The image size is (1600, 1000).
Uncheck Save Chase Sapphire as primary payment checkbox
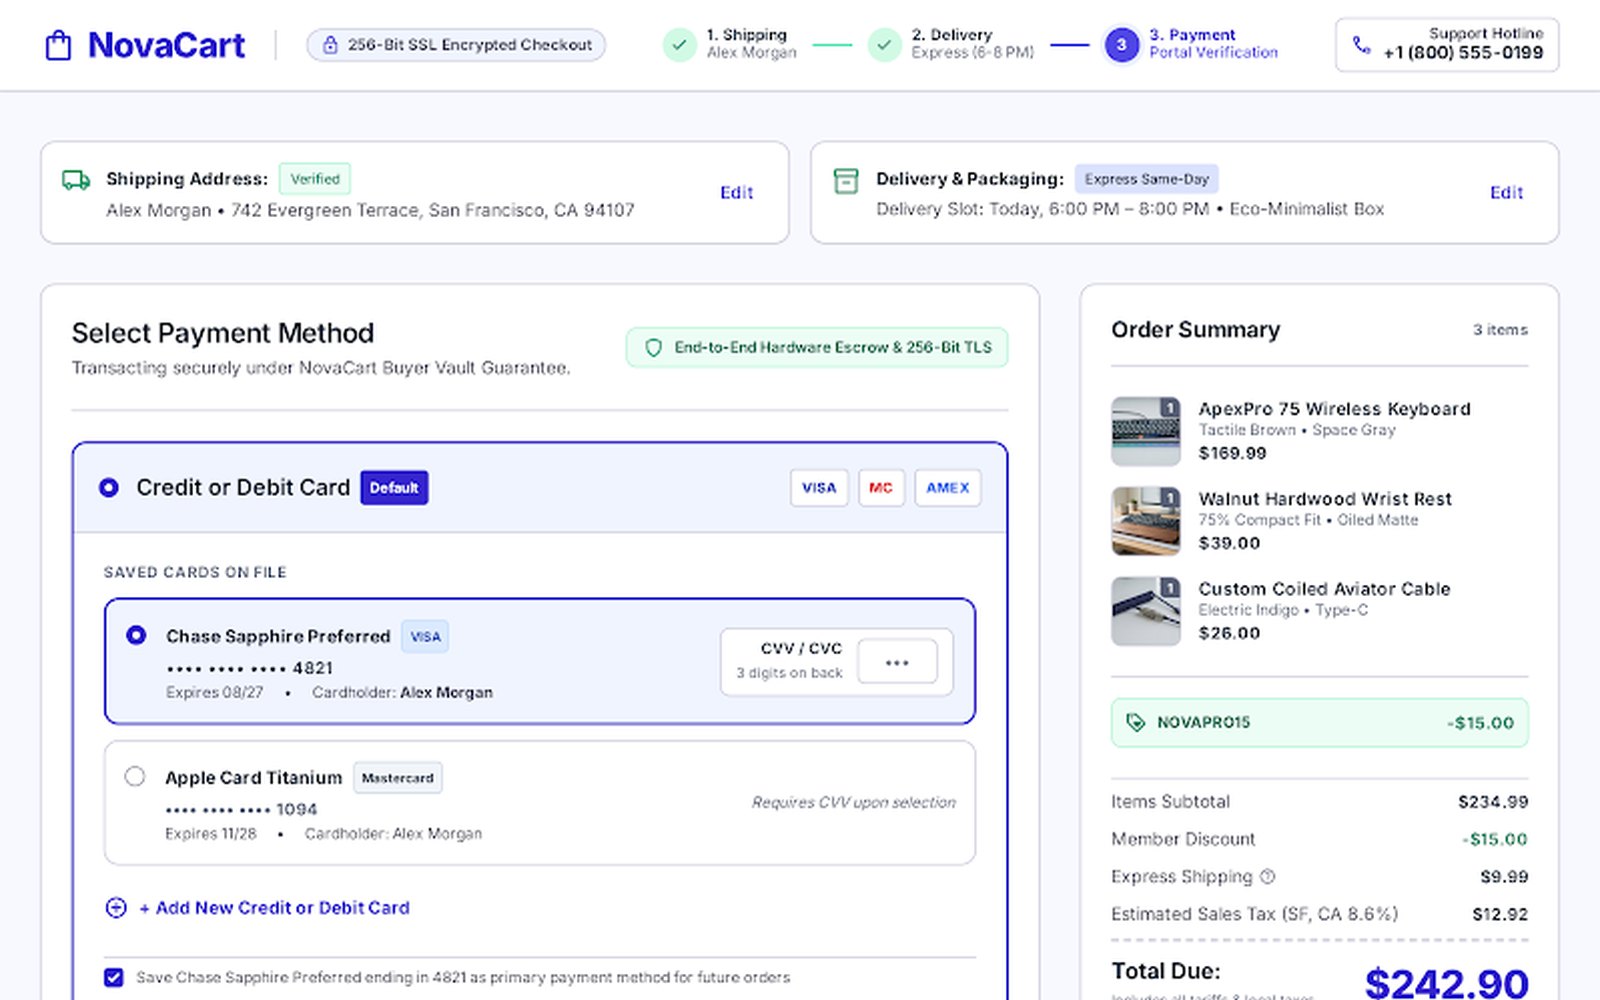coord(114,977)
